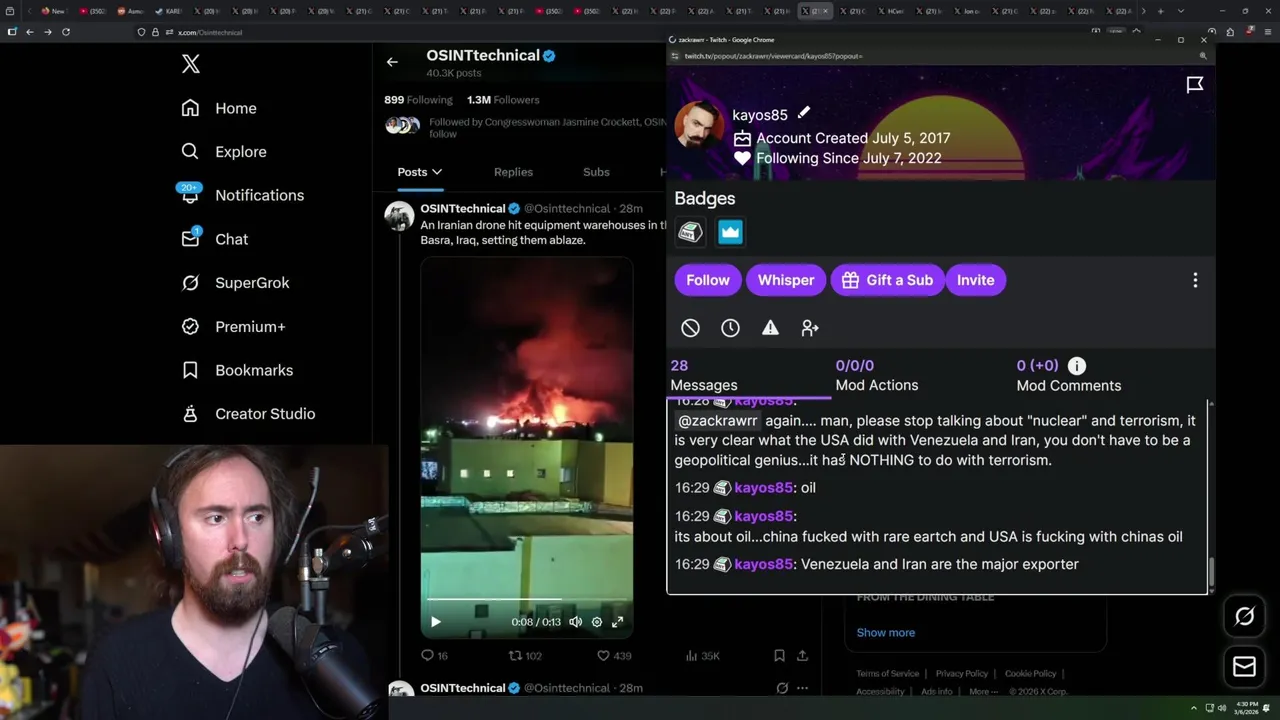Switch to the Replies tab

[x=513, y=172]
